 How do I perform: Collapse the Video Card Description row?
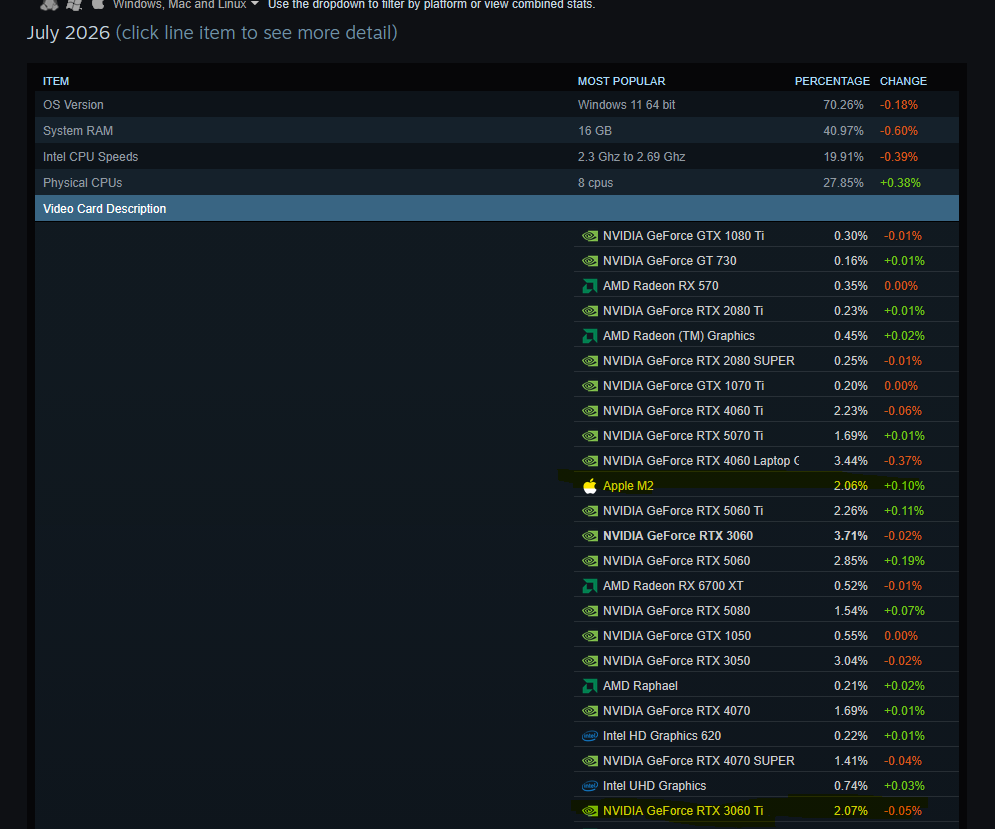[x=497, y=209]
